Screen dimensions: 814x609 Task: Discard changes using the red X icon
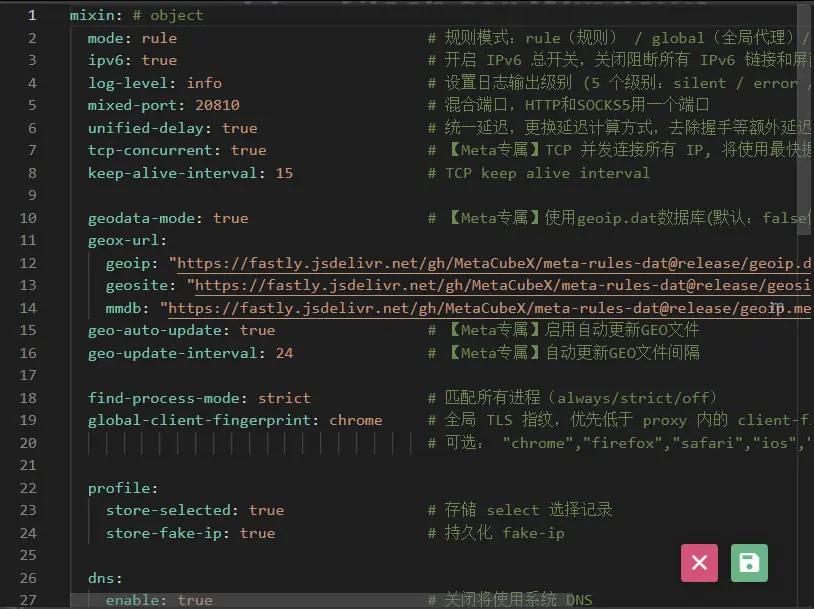pyautogui.click(x=699, y=563)
